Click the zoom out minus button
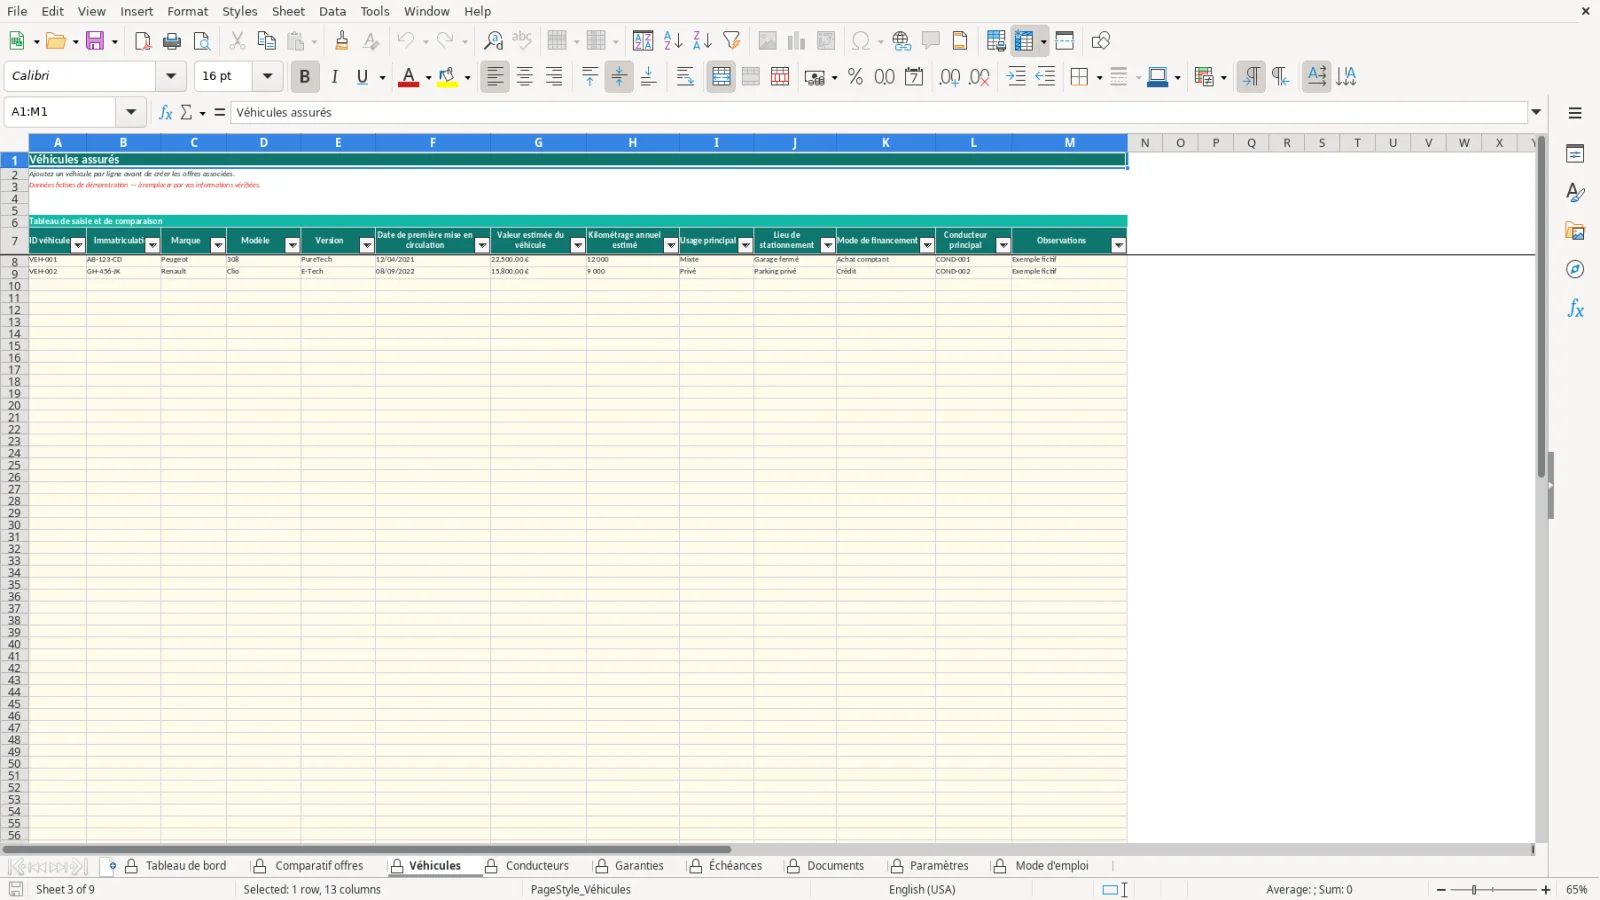1600x900 pixels. [x=1441, y=890]
